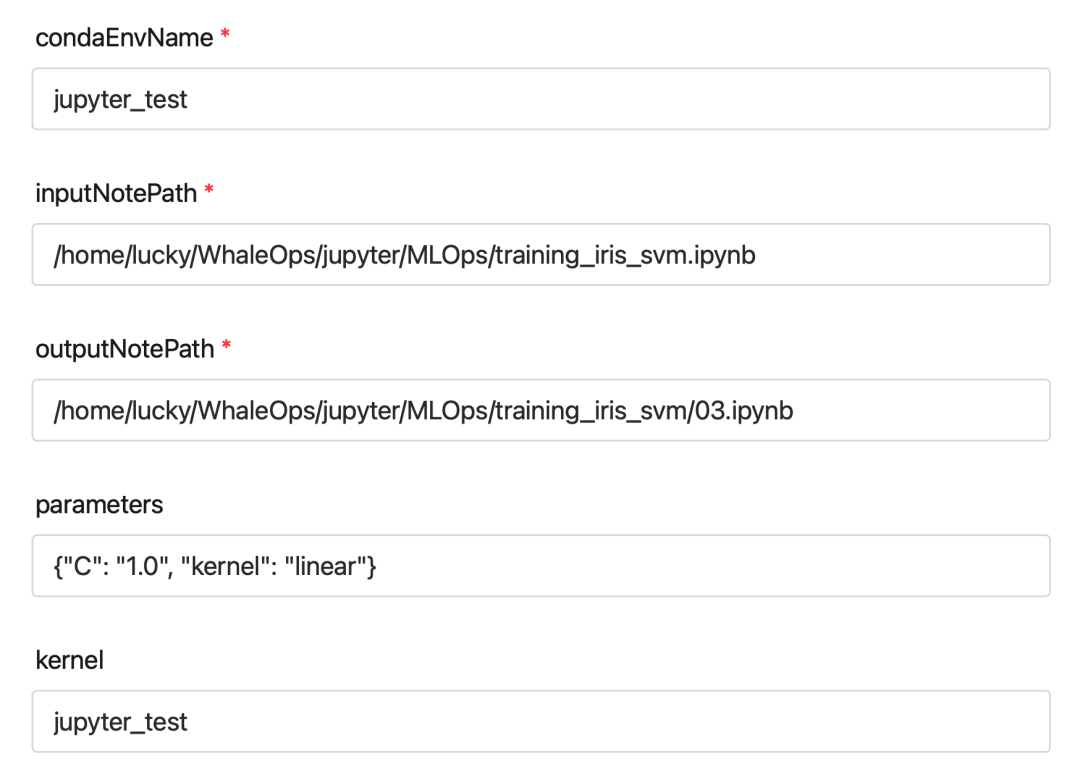This screenshot has width=1080, height=772.
Task: Click the required marker beside outputNotePath
Action: click(226, 347)
